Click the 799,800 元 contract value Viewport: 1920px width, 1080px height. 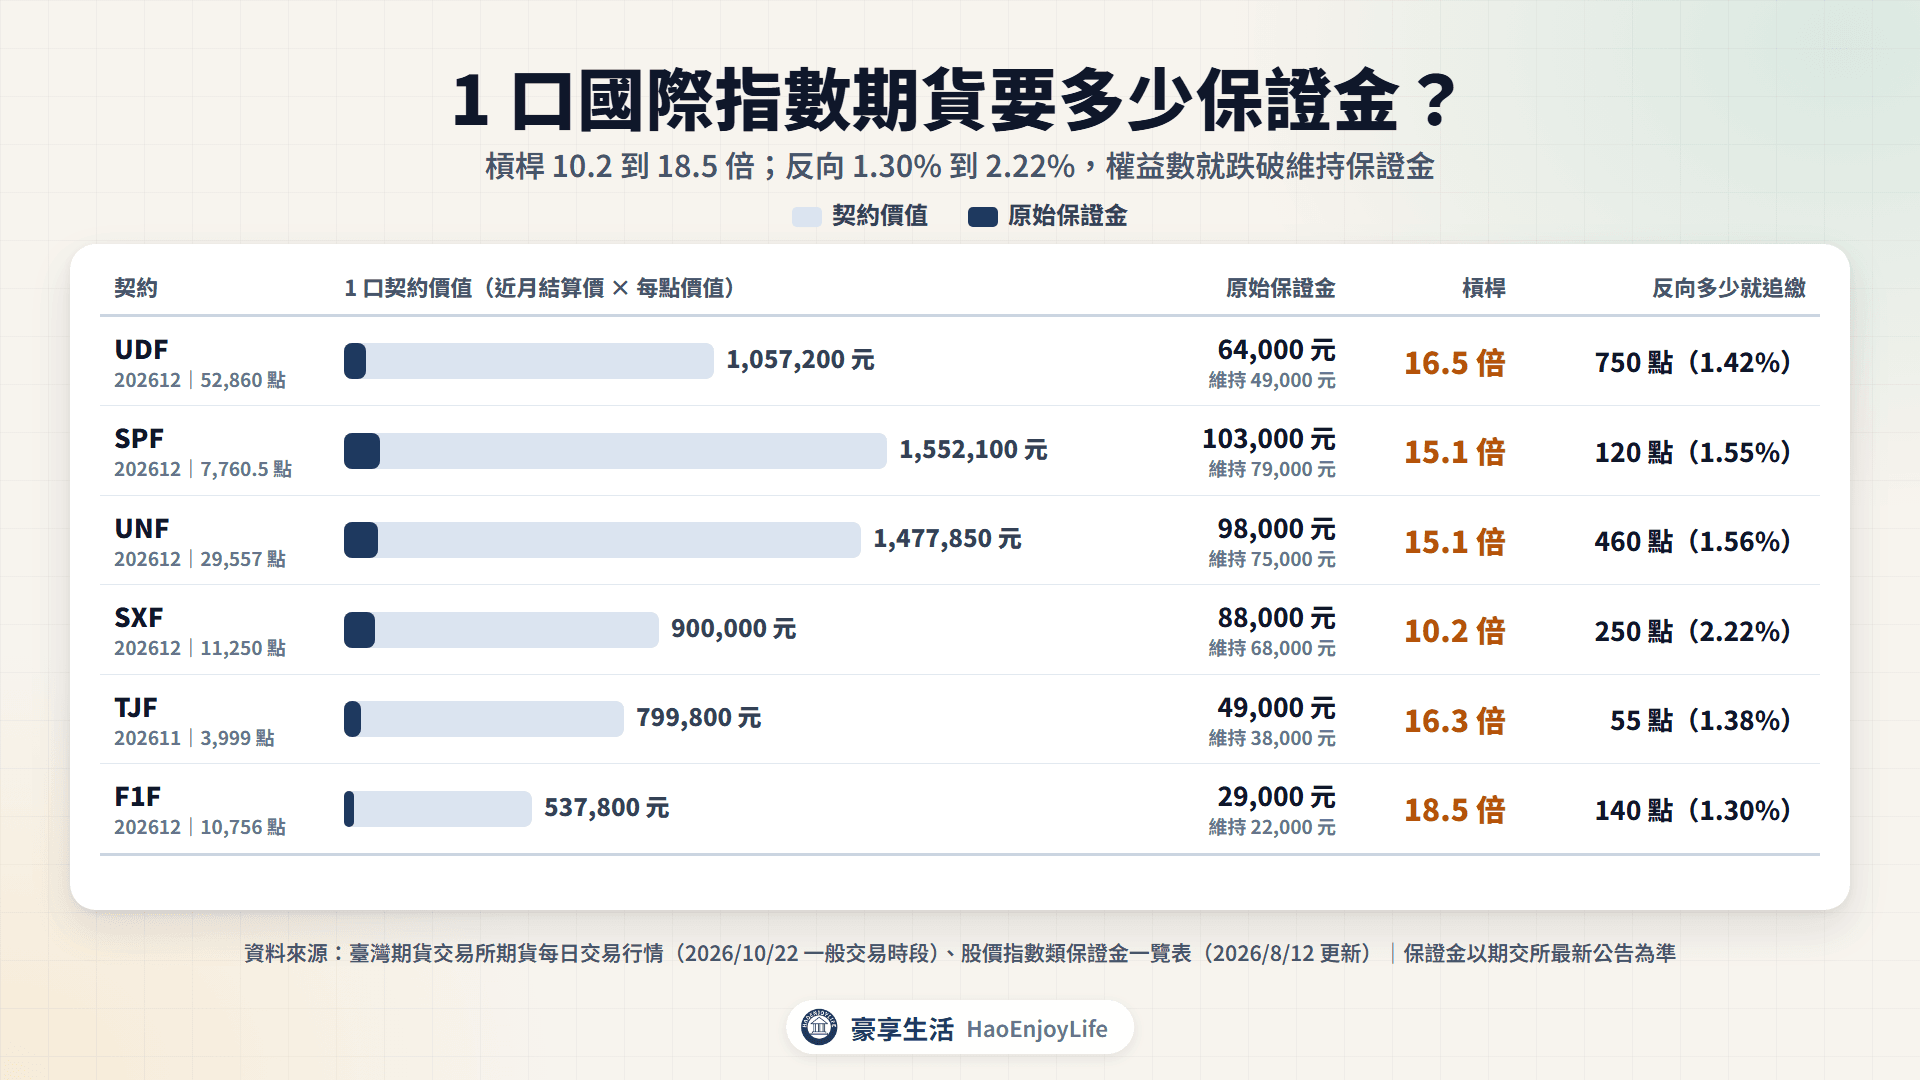point(698,718)
